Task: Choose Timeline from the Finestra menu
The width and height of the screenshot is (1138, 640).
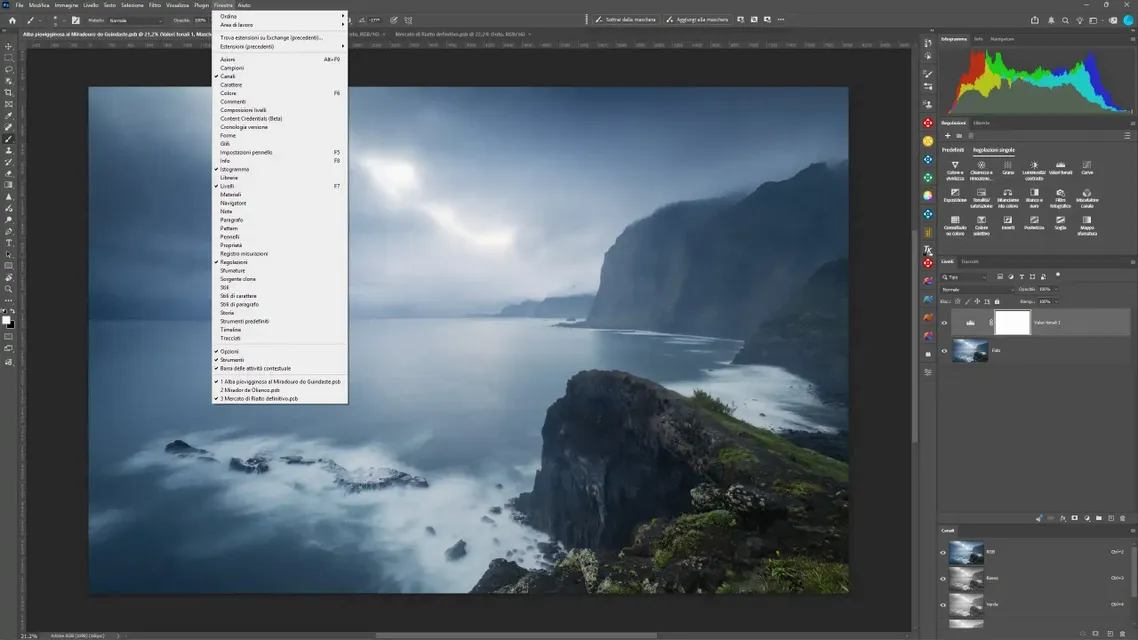Action: coord(279,329)
